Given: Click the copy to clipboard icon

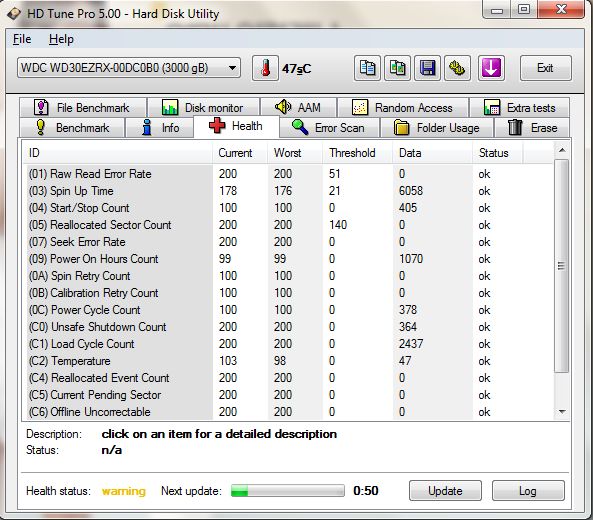Looking at the screenshot, I should coord(367,68).
